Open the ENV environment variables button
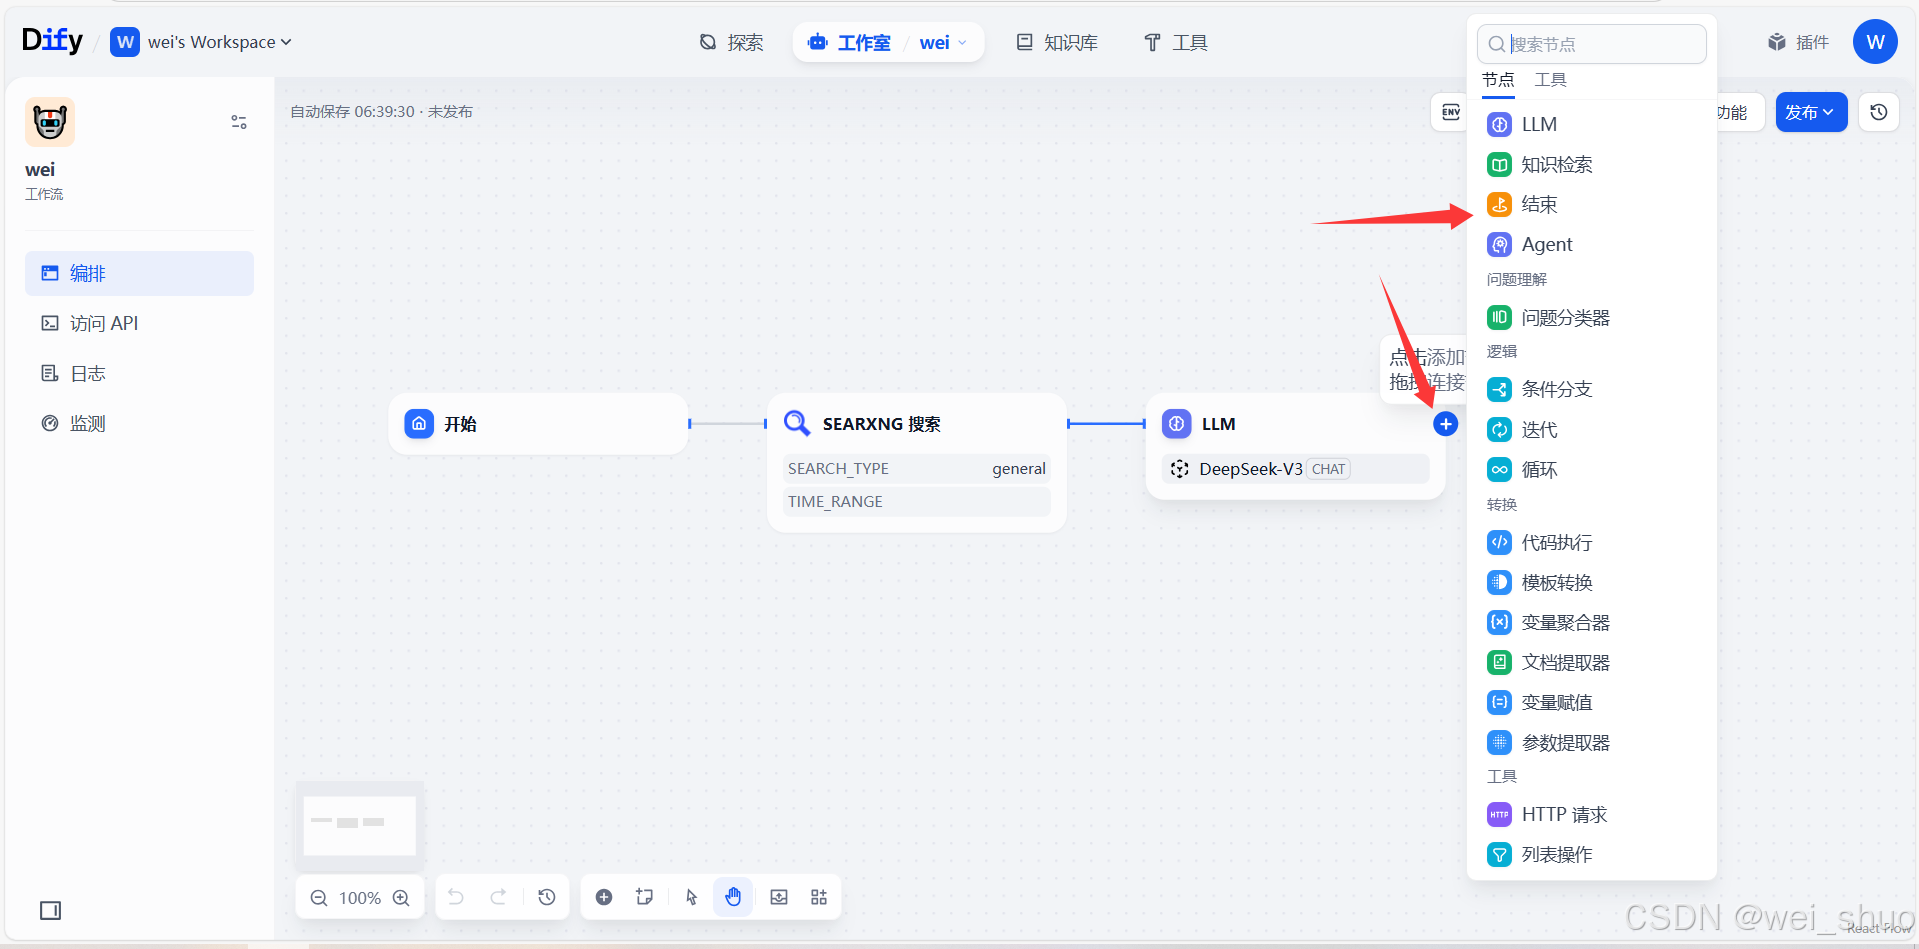The image size is (1919, 949). pos(1450,112)
